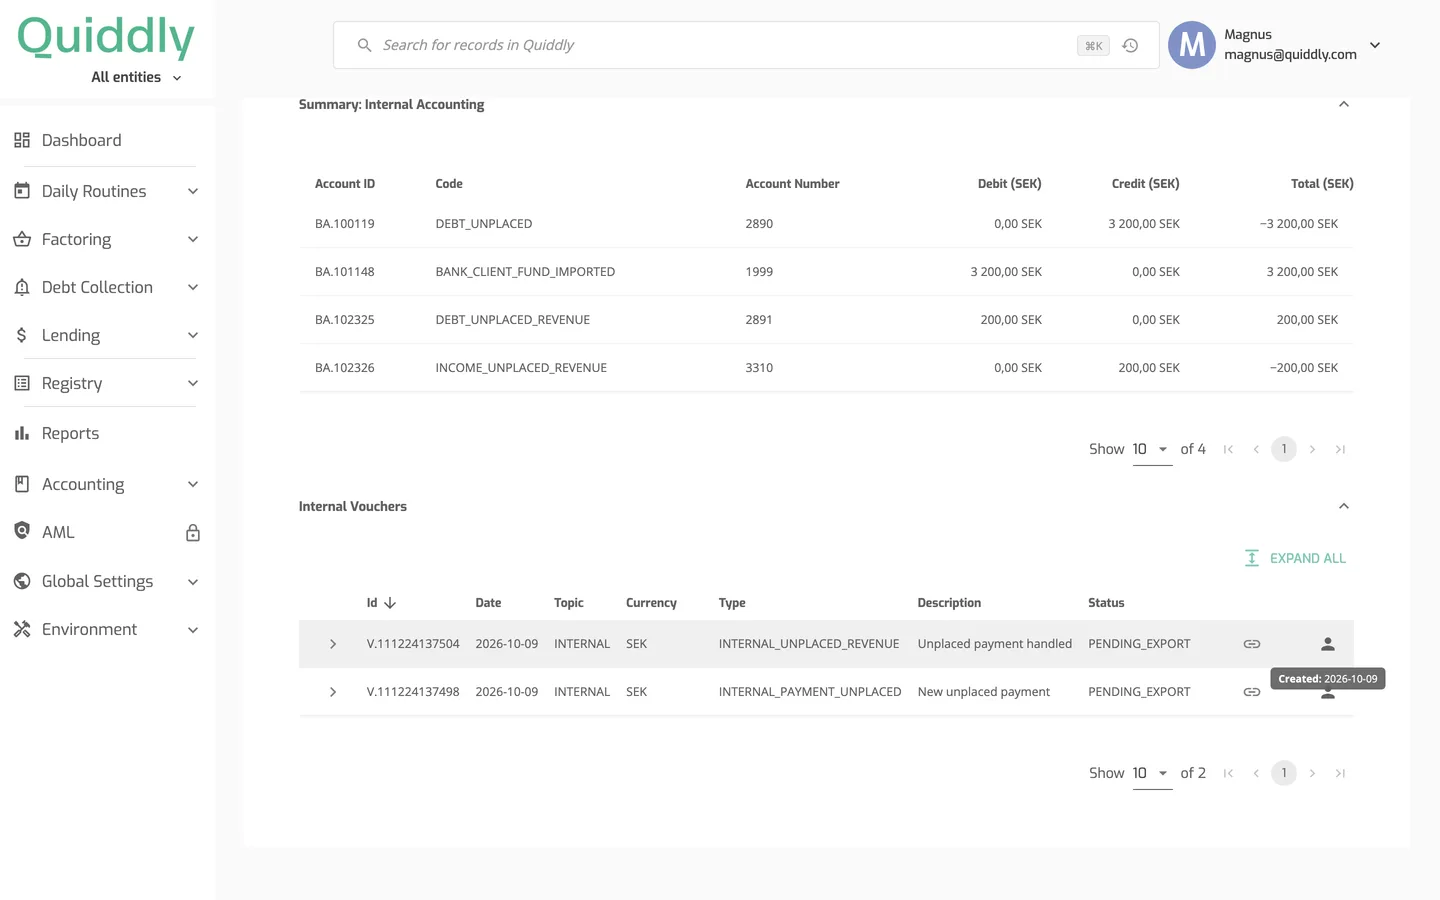The image size is (1440, 900).
Task: Click the Dashboard grid icon
Action: coord(22,140)
